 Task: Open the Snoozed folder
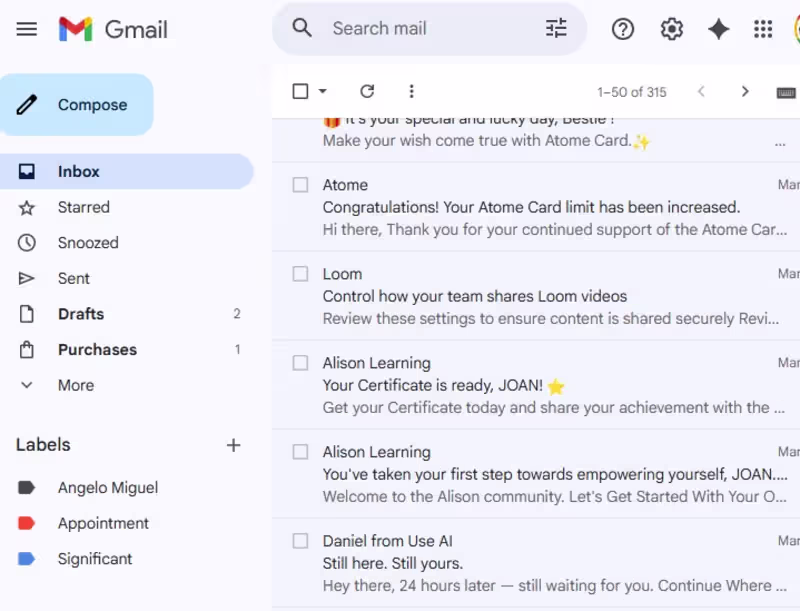click(127, 243)
